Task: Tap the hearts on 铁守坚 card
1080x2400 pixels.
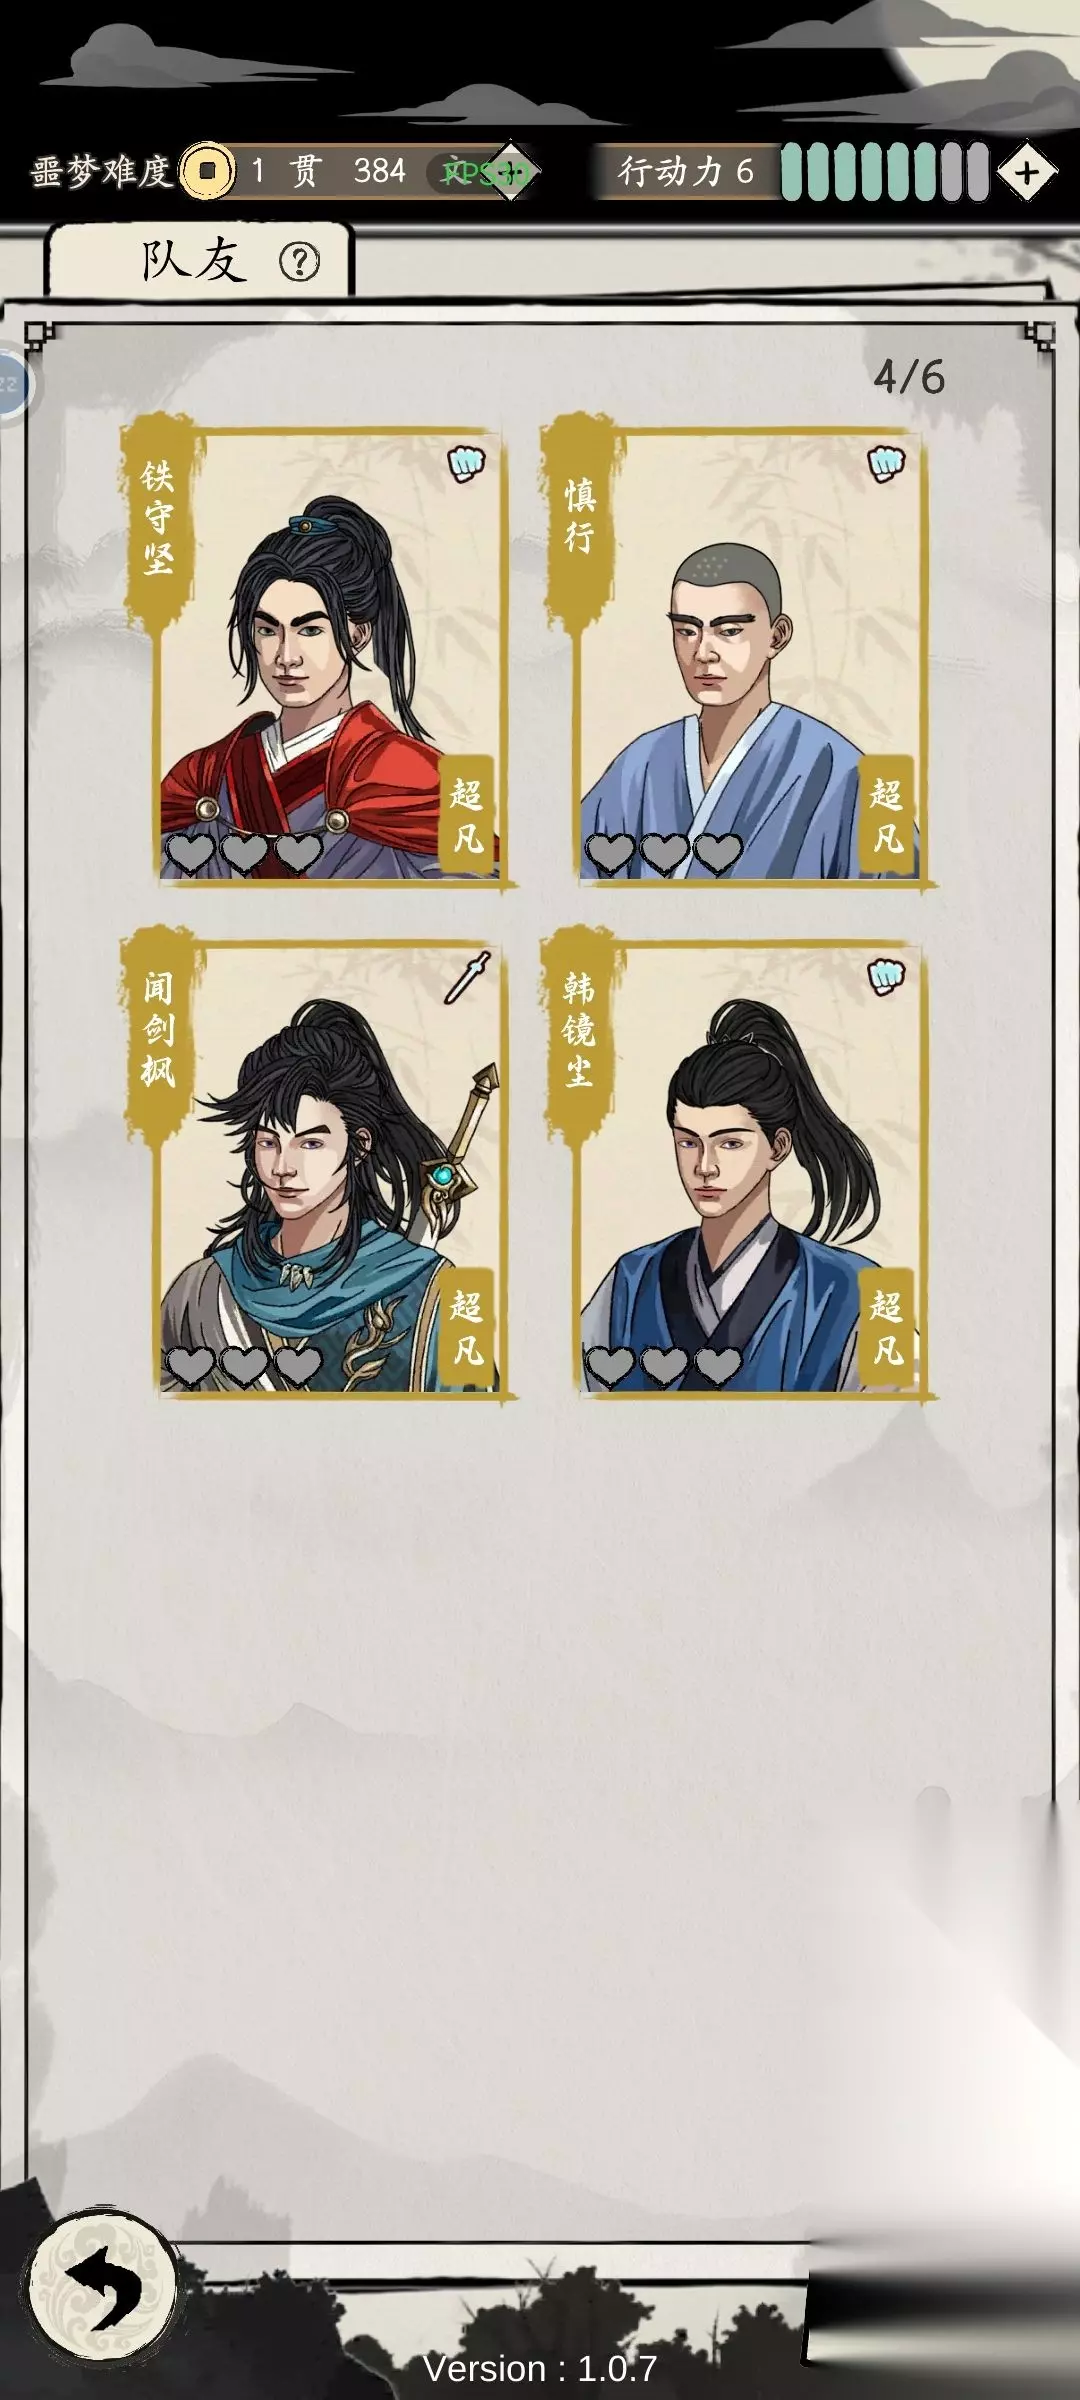Action: (244, 853)
